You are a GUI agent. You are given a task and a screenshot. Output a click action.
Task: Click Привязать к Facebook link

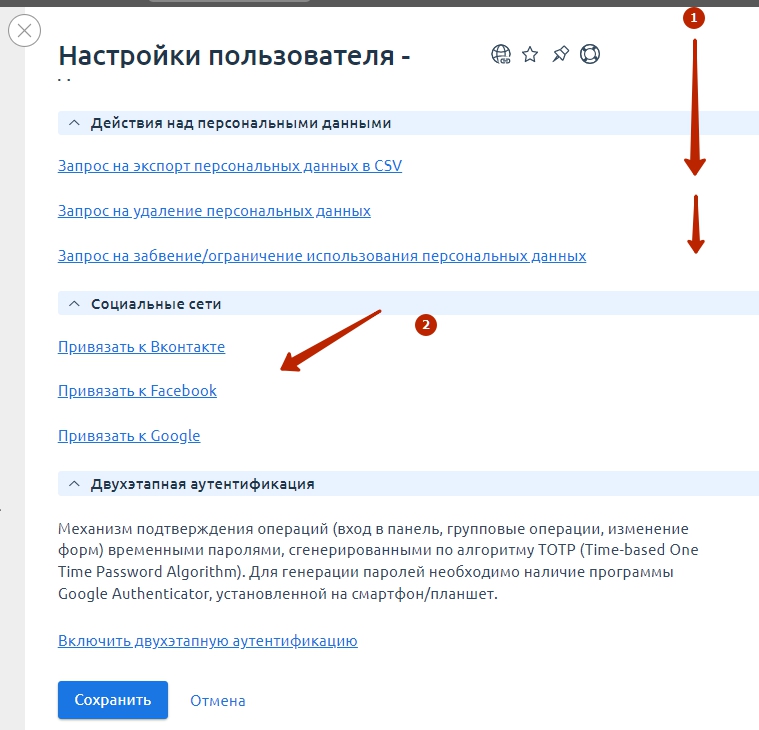coord(137,391)
